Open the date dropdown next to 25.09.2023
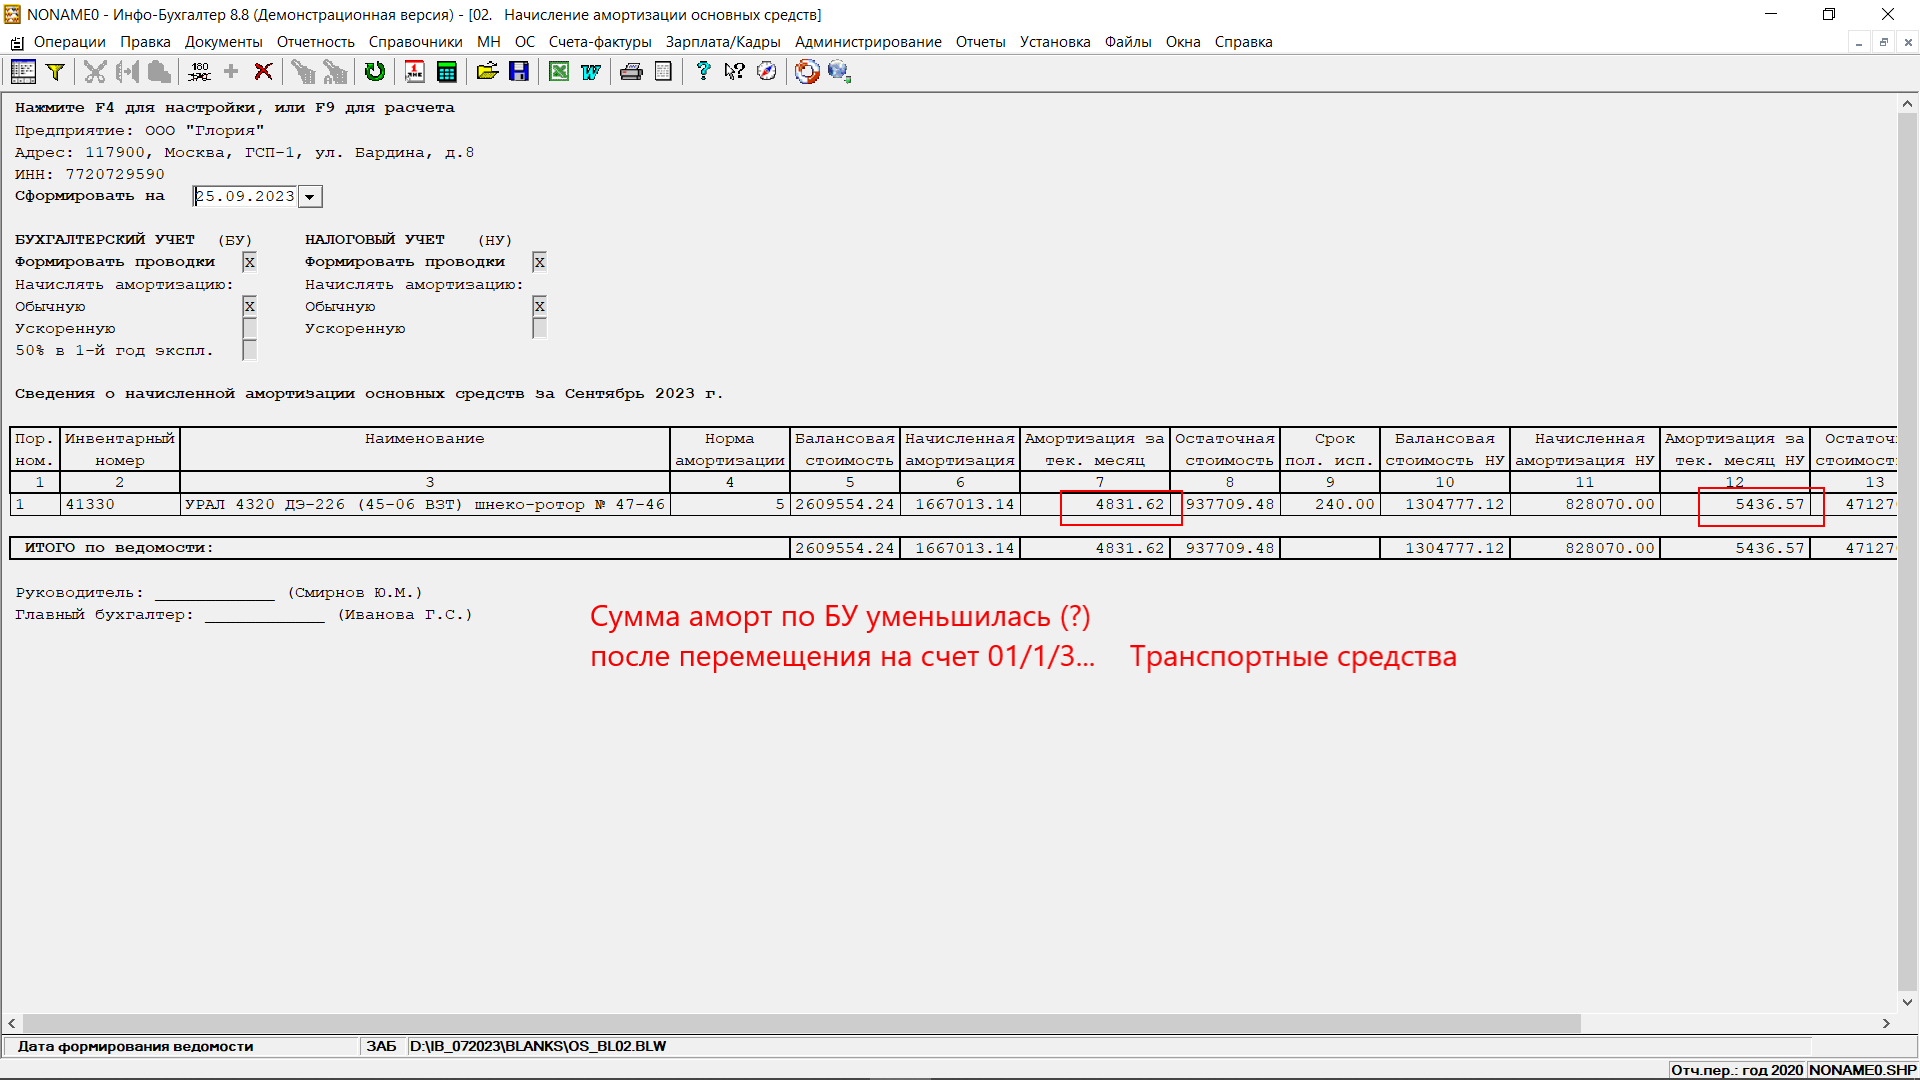 [310, 197]
